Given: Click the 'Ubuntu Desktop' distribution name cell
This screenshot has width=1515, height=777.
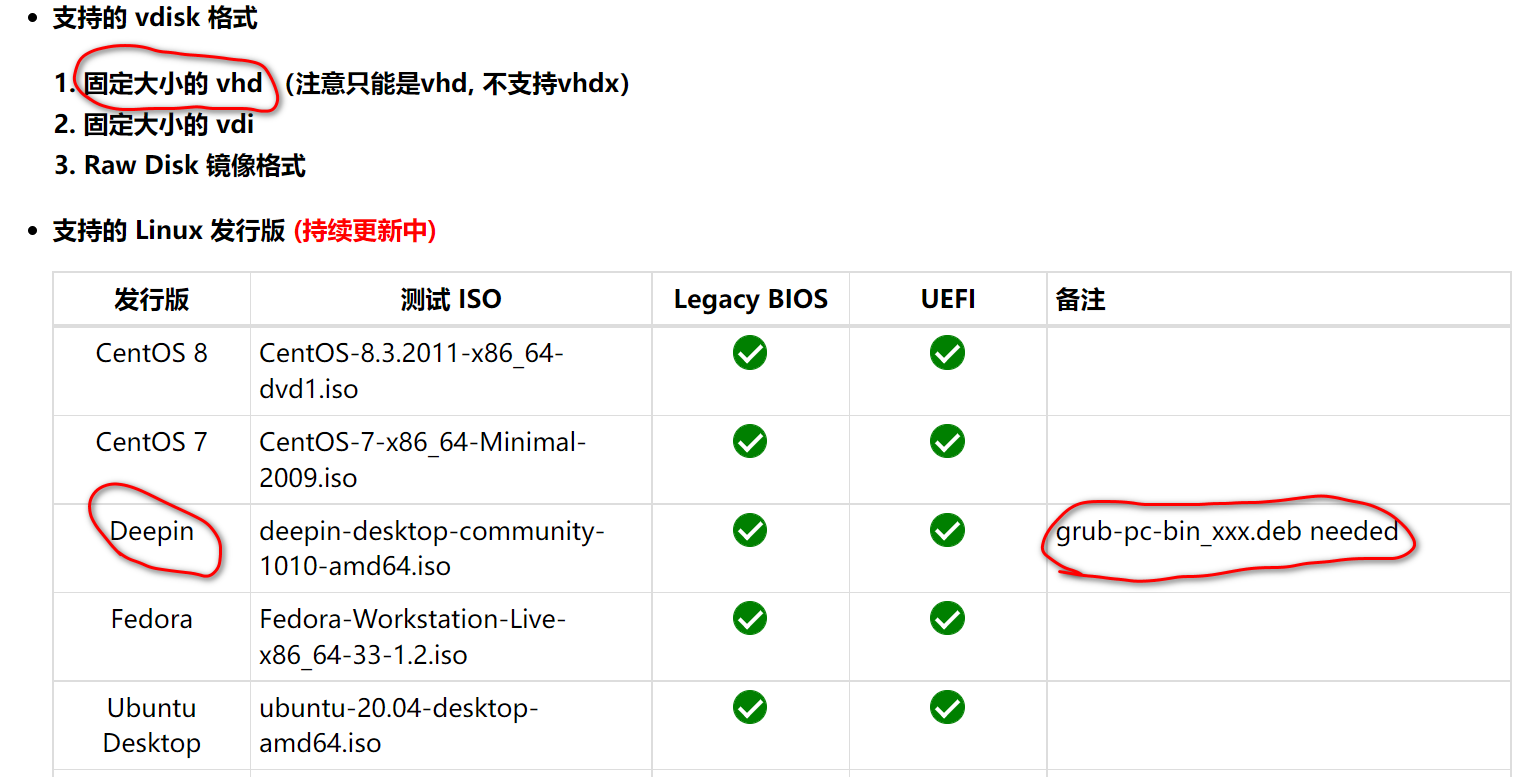Looking at the screenshot, I should click(152, 725).
